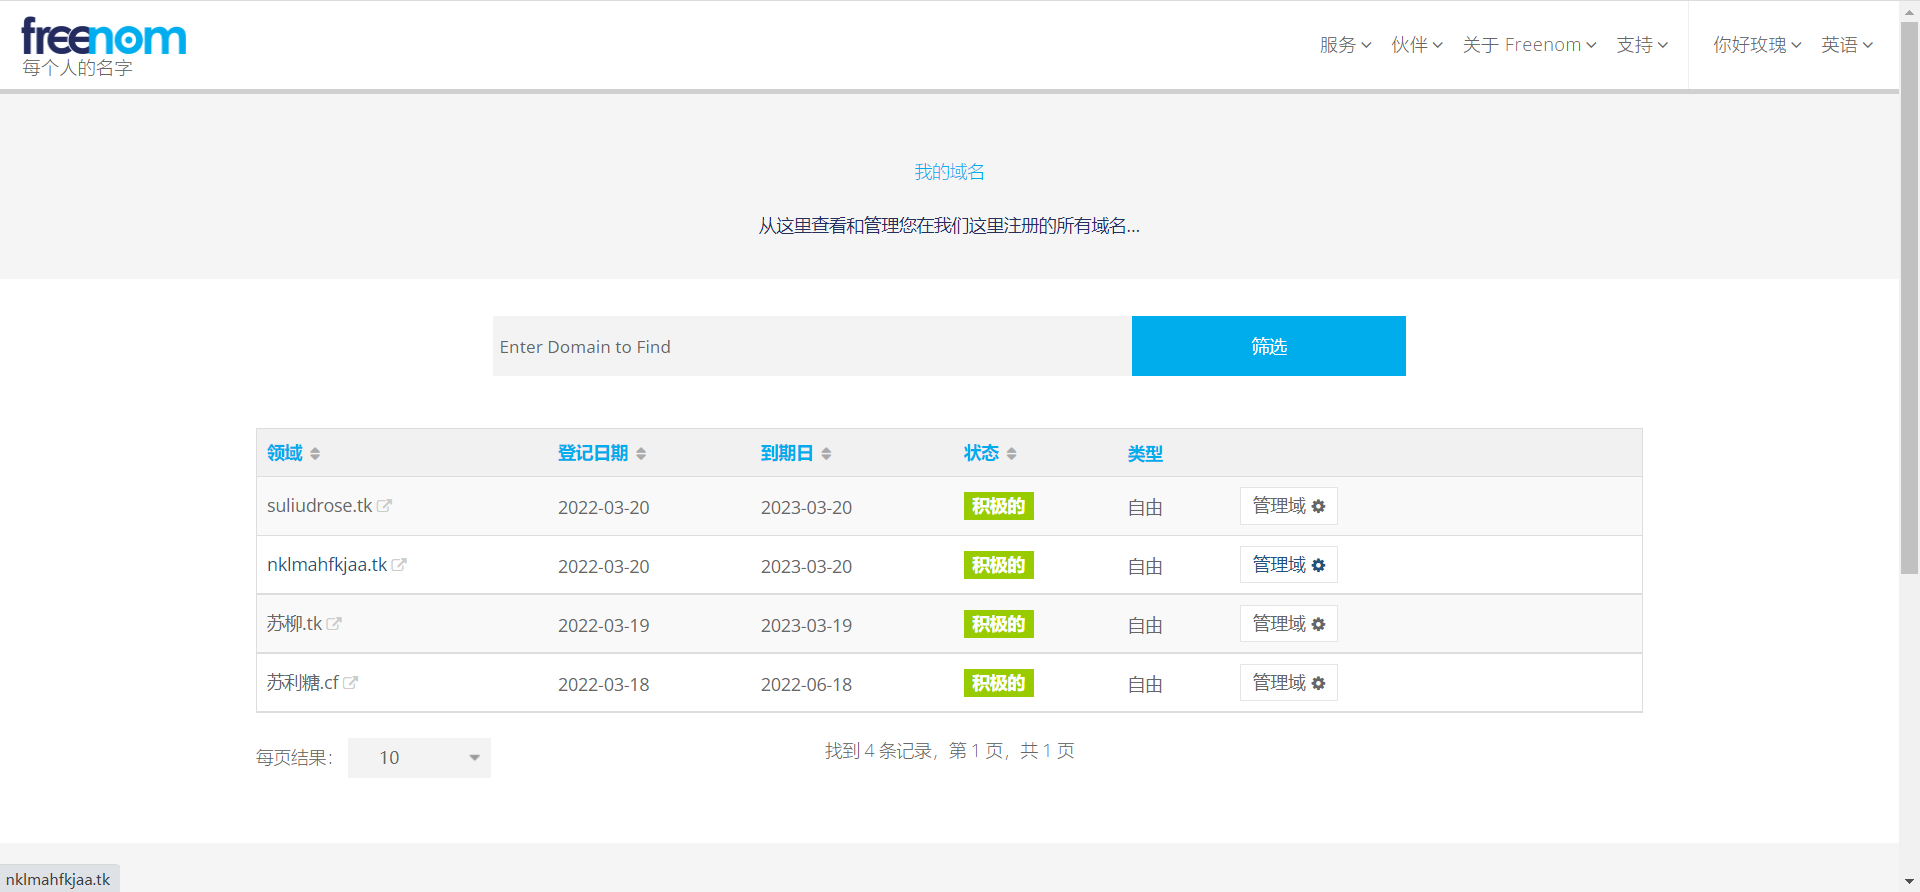Click 我的域名 page heading
1920x892 pixels.
pyautogui.click(x=949, y=172)
